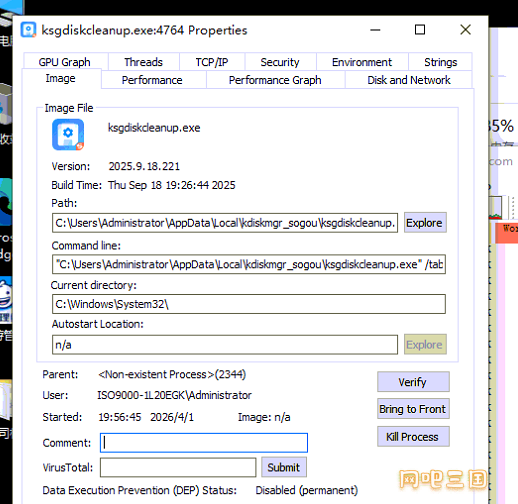
Task: Switch to the Performance tab
Action: (152, 80)
